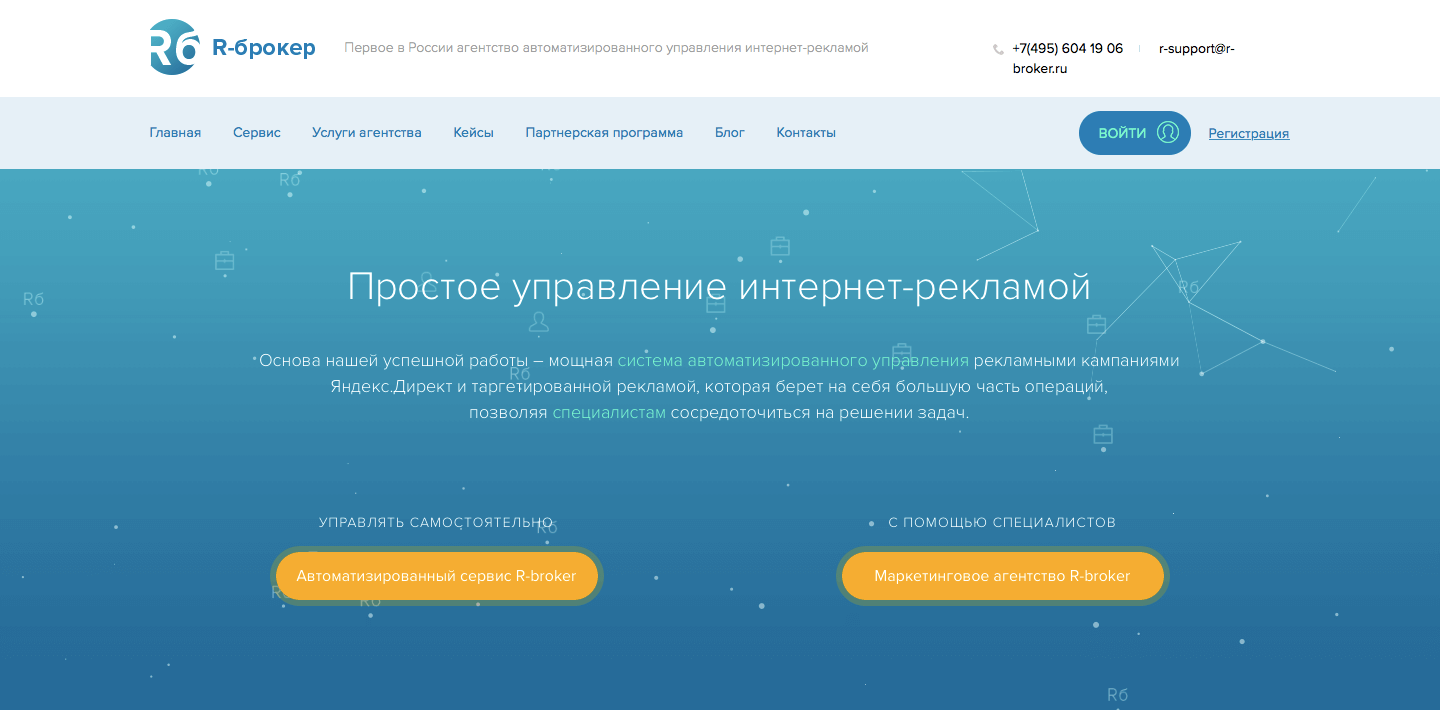
Task: Click the R-брокер brand name text
Action: [264, 47]
